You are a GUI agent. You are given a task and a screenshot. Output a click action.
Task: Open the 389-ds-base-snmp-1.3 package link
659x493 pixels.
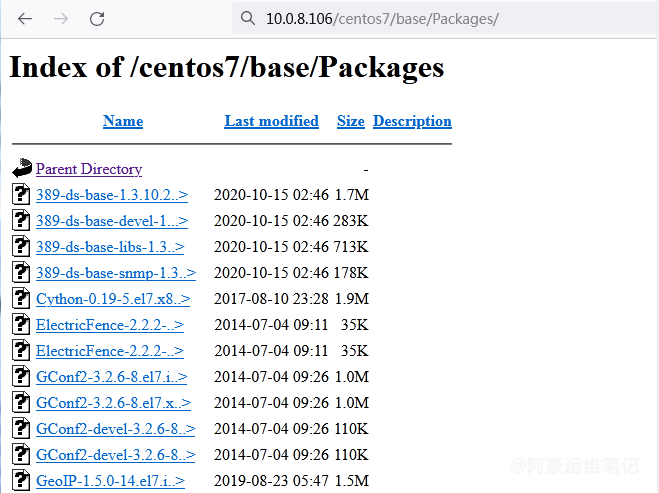coord(116,273)
